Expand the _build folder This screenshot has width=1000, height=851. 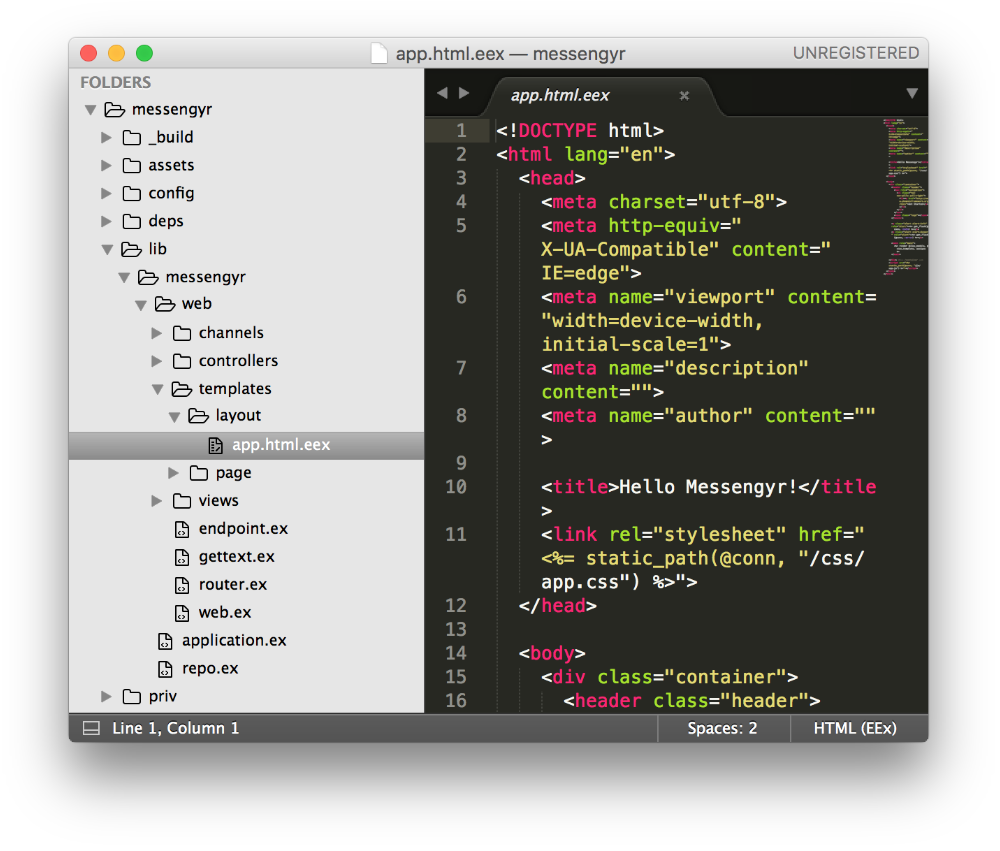tap(107, 137)
